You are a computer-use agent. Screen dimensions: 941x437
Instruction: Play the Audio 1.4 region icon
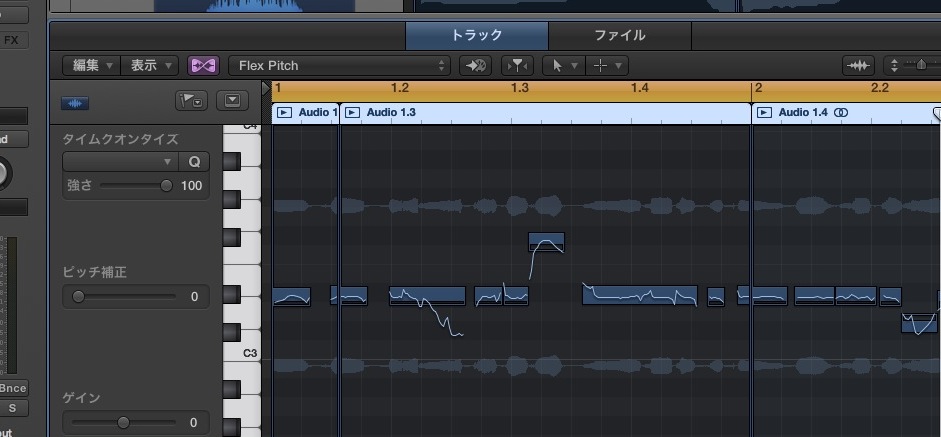click(765, 112)
